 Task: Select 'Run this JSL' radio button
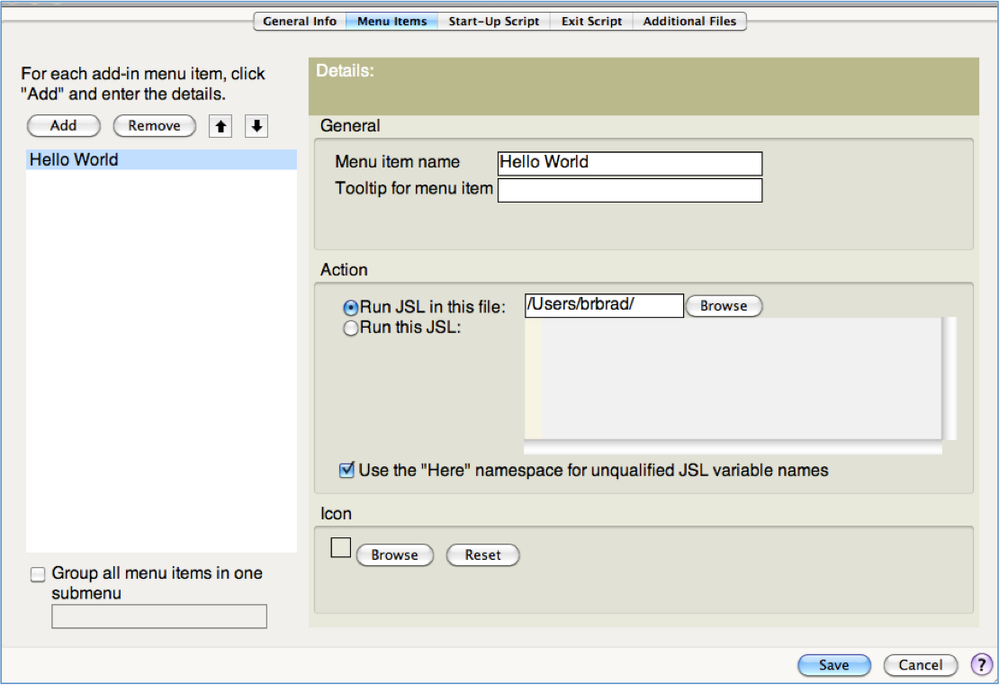coord(350,328)
